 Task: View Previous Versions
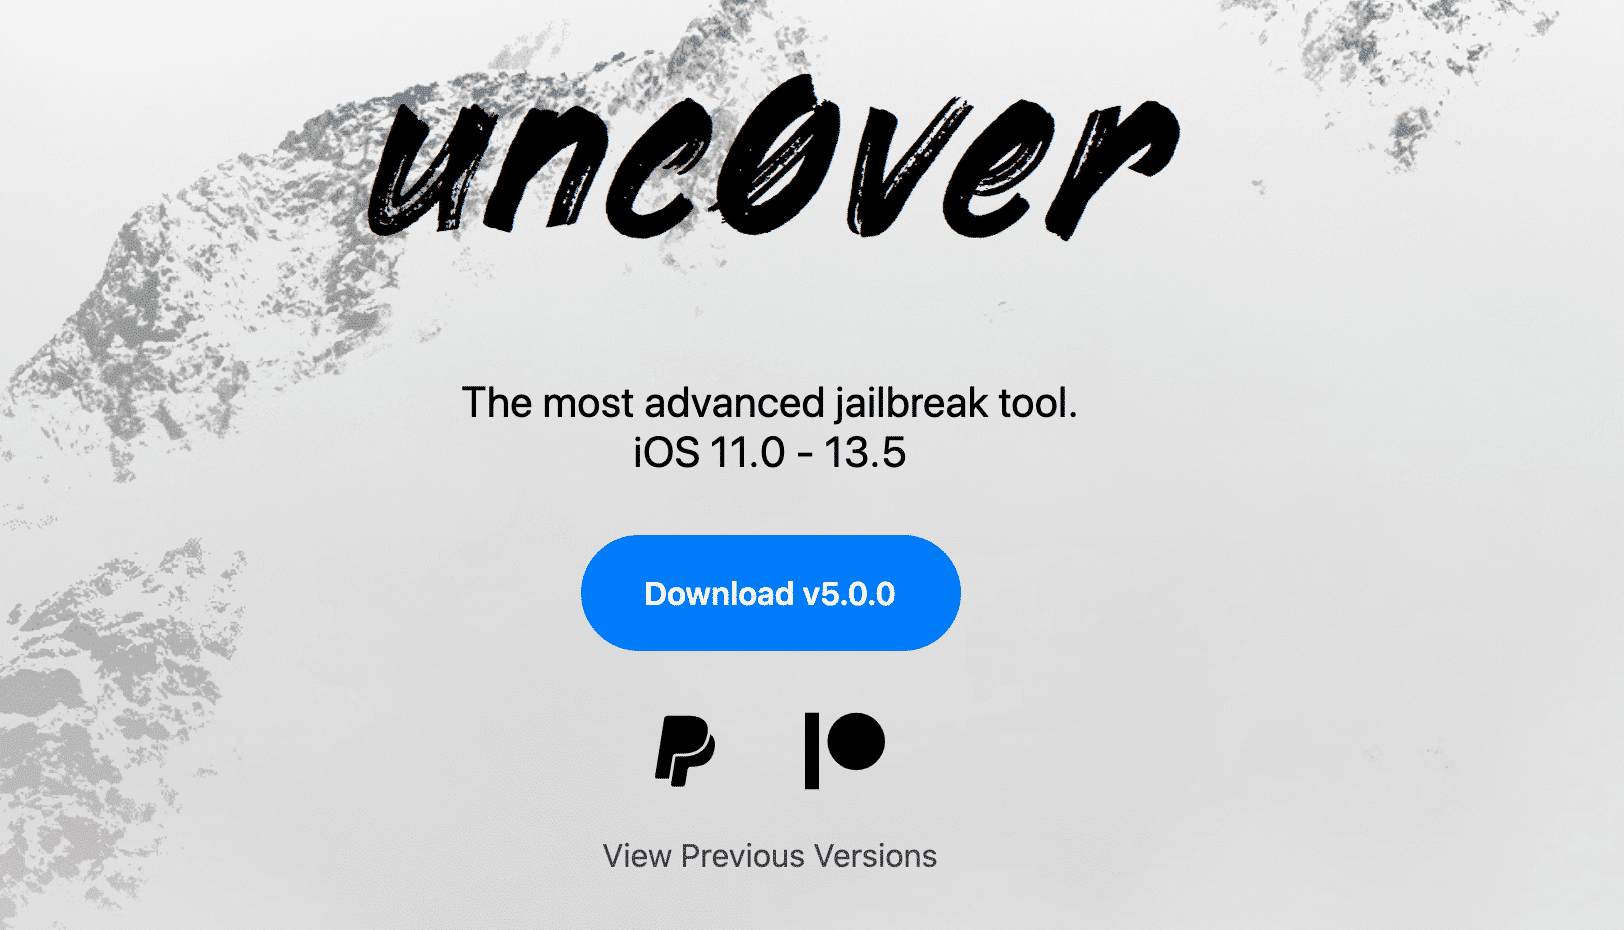click(770, 856)
